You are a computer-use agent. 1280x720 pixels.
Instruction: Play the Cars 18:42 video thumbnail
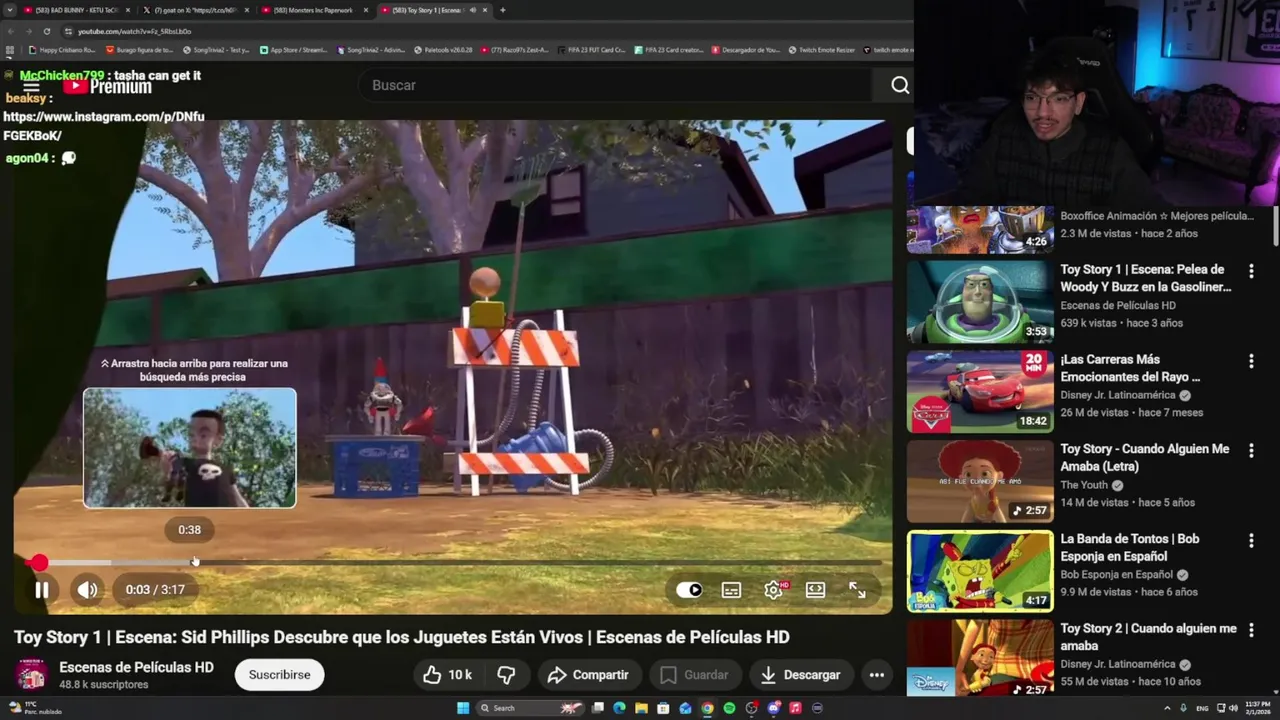[x=980, y=392]
